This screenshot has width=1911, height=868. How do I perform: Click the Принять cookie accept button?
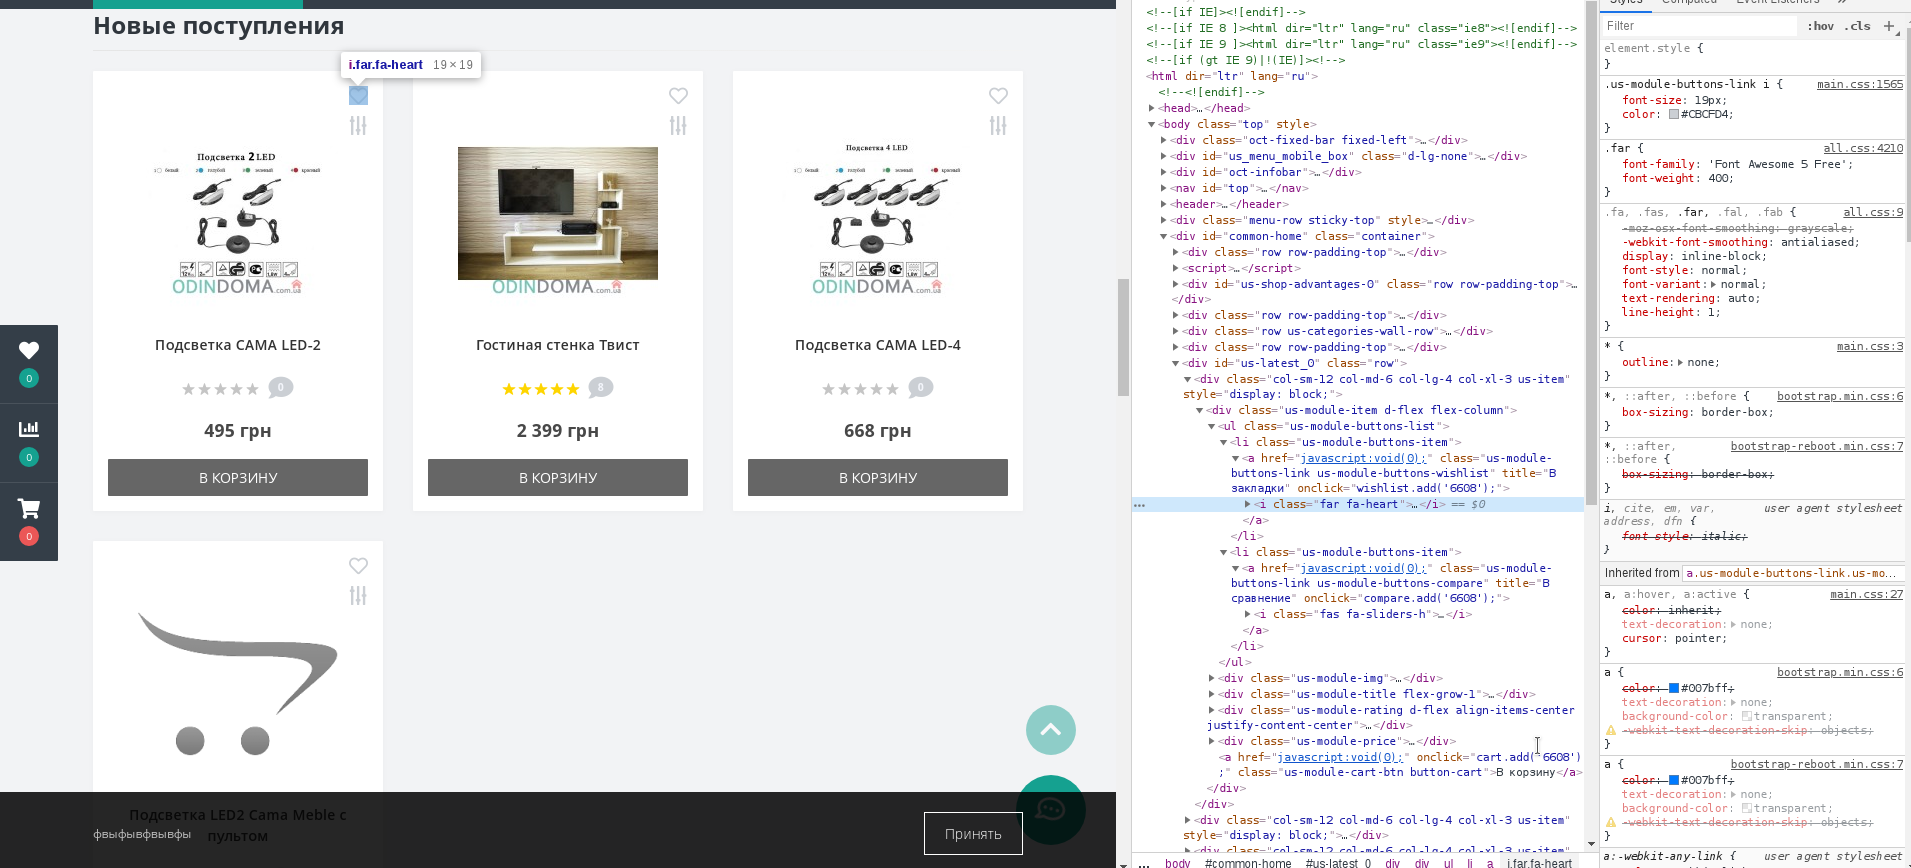972,833
